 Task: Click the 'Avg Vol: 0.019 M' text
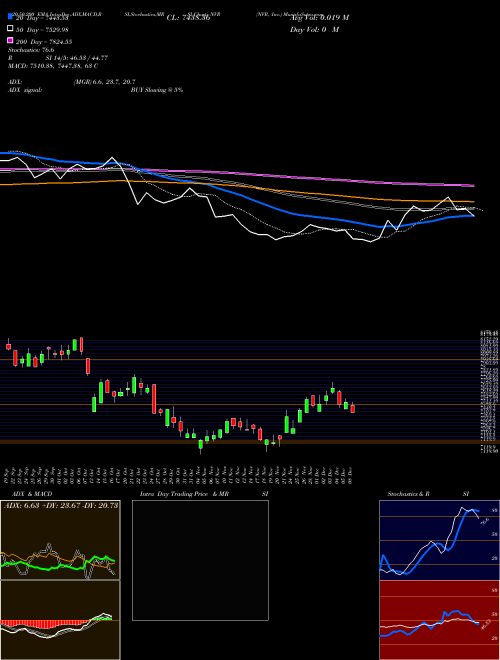[320, 18]
